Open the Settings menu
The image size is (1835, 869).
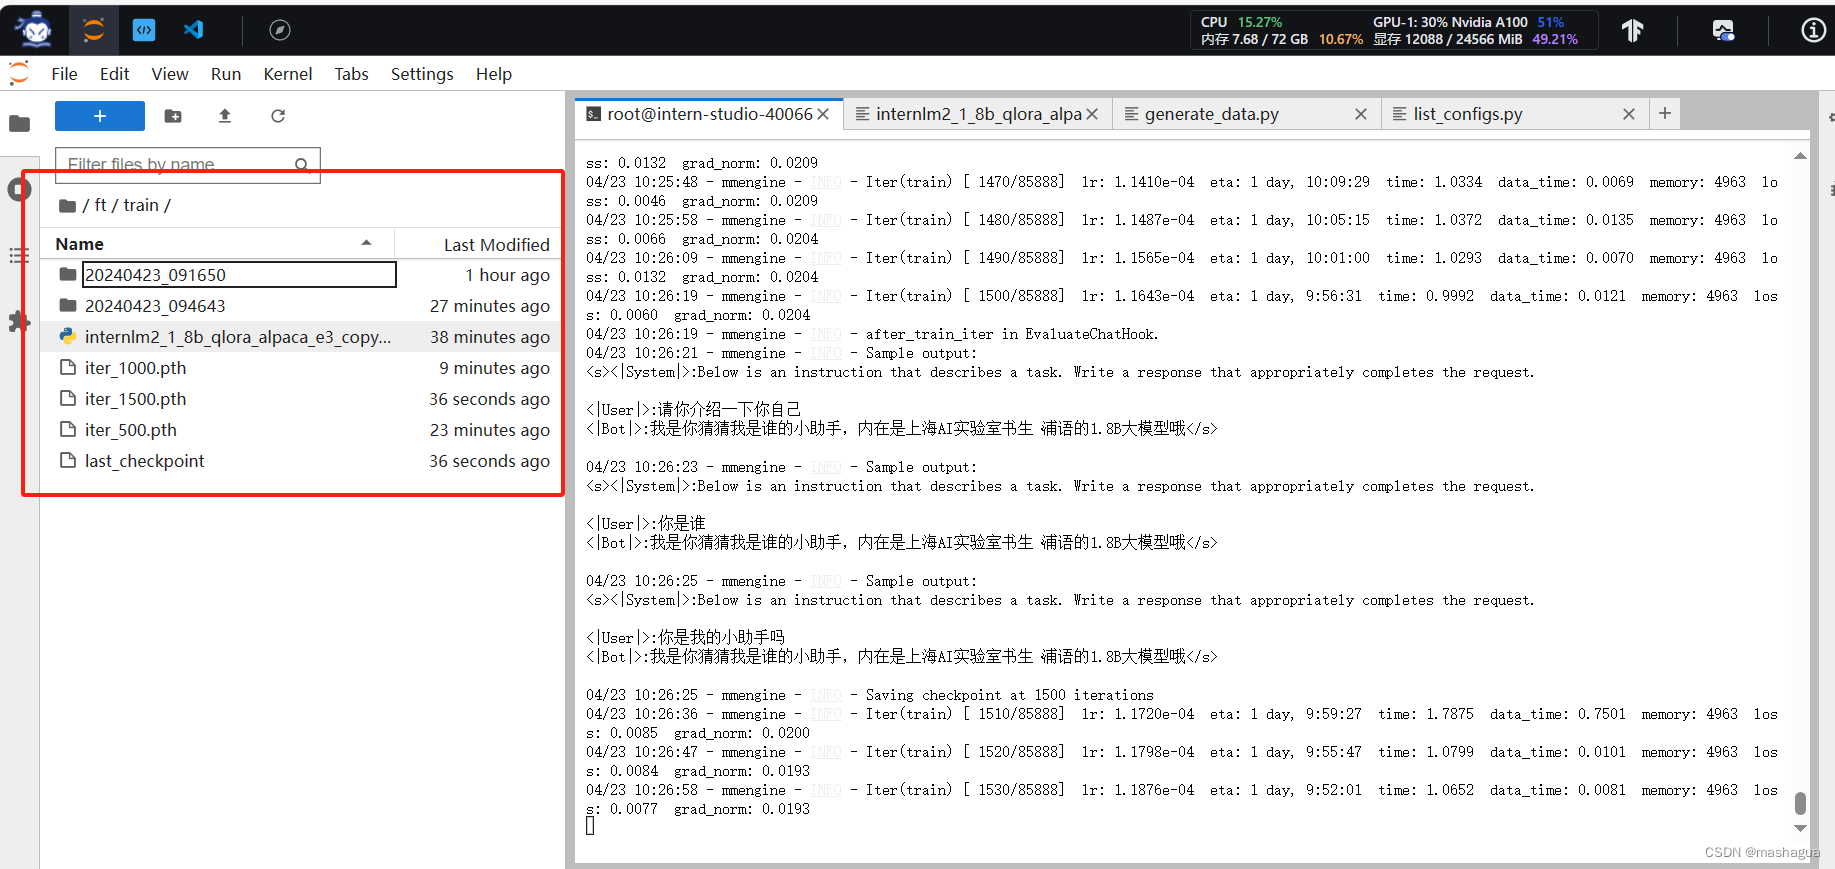click(422, 74)
